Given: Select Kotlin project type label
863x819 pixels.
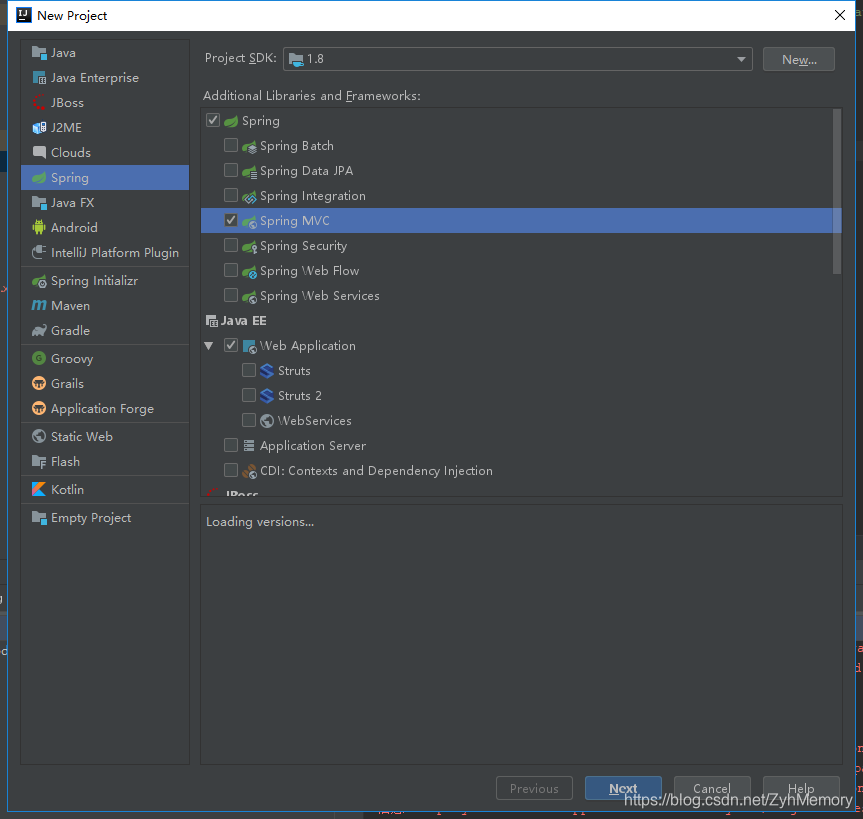Looking at the screenshot, I should (x=68, y=490).
